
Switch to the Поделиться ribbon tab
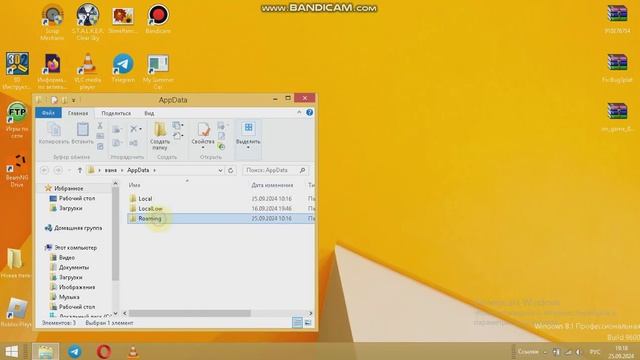(x=116, y=113)
